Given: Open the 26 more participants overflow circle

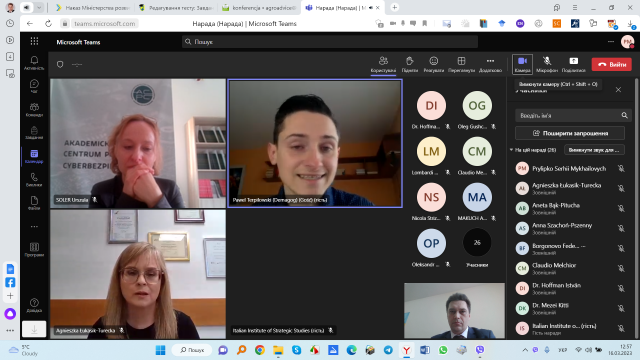Looking at the screenshot, I should 477,242.
